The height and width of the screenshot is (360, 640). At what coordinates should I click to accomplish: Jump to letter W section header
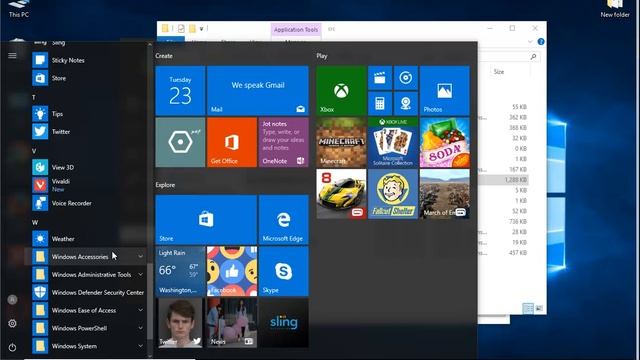point(35,222)
